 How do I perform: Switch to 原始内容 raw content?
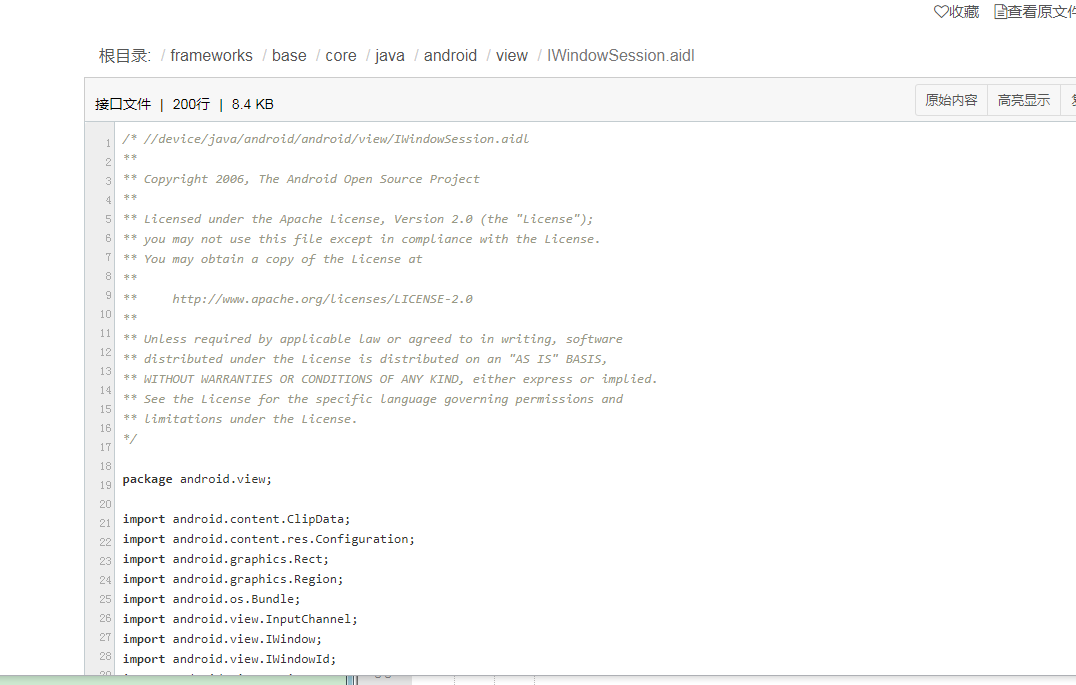[x=951, y=100]
